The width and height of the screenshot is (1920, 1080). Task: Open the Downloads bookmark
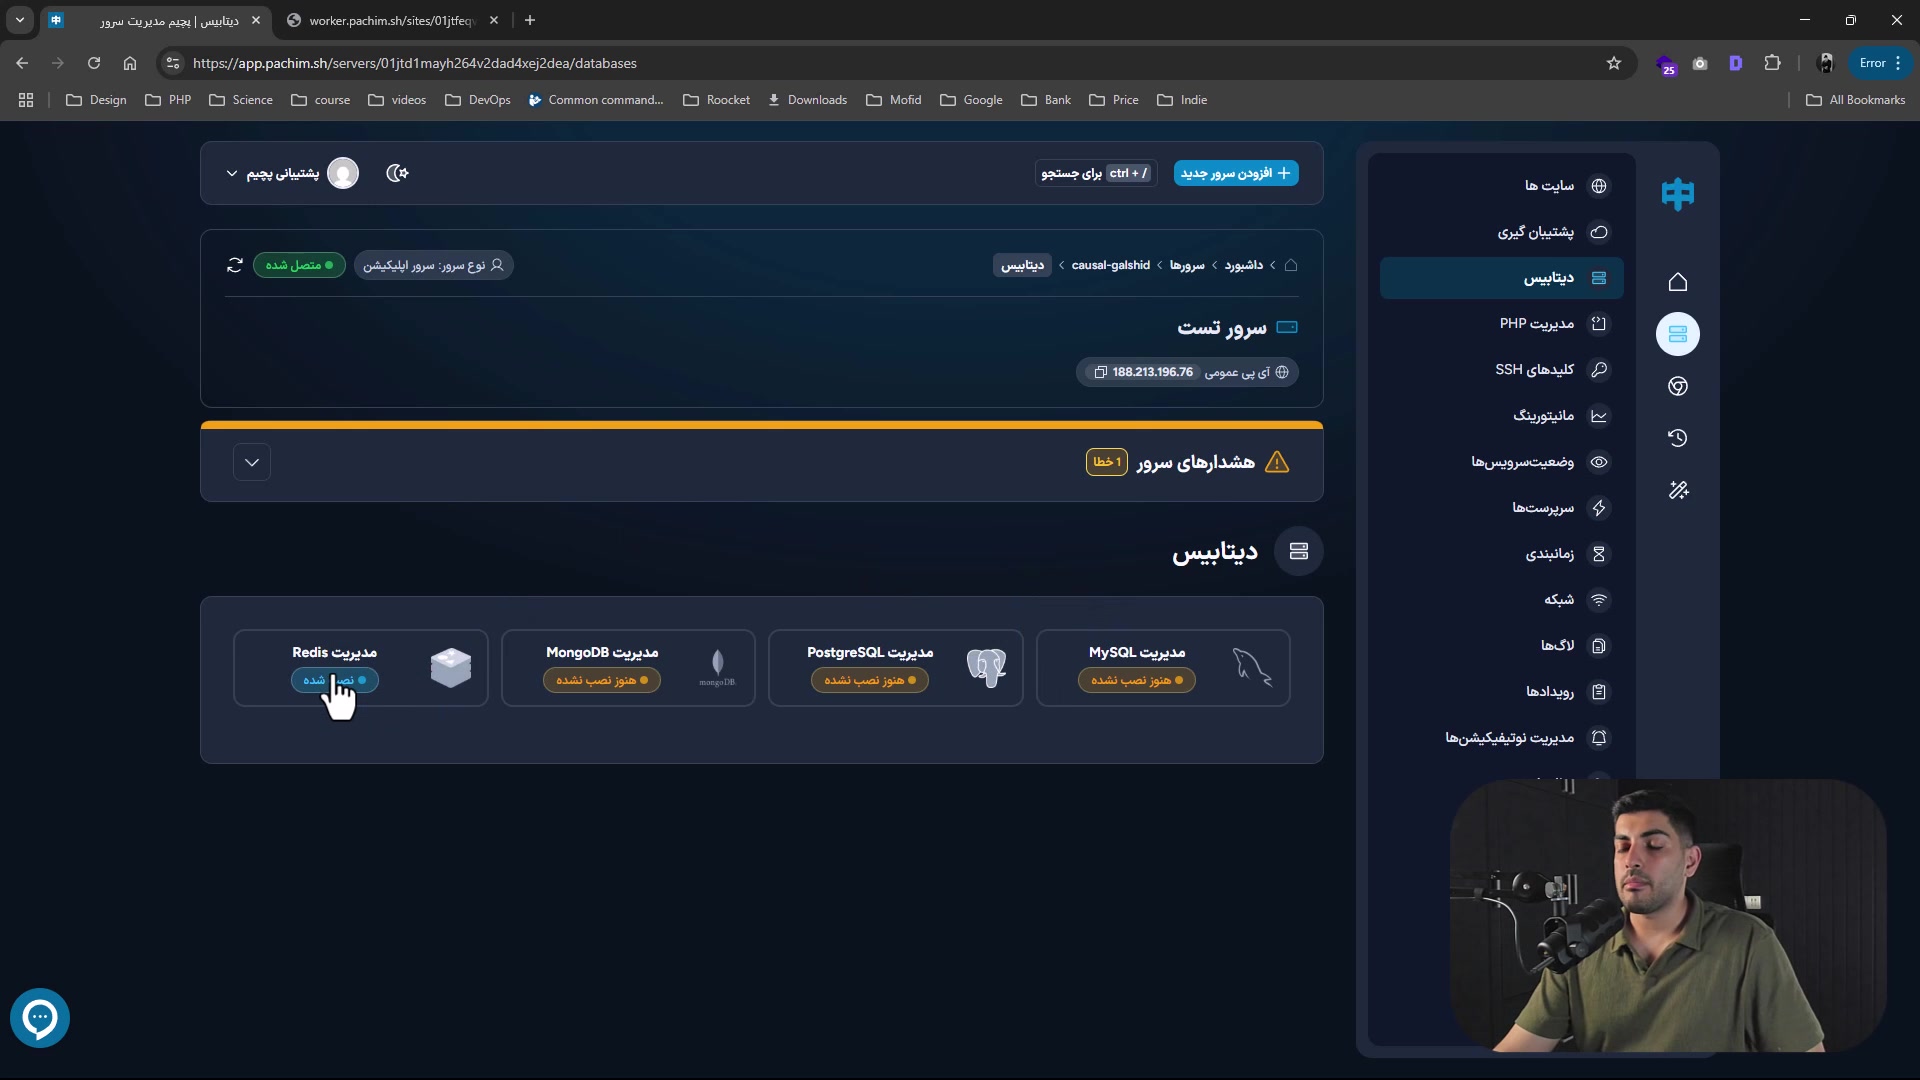point(808,100)
